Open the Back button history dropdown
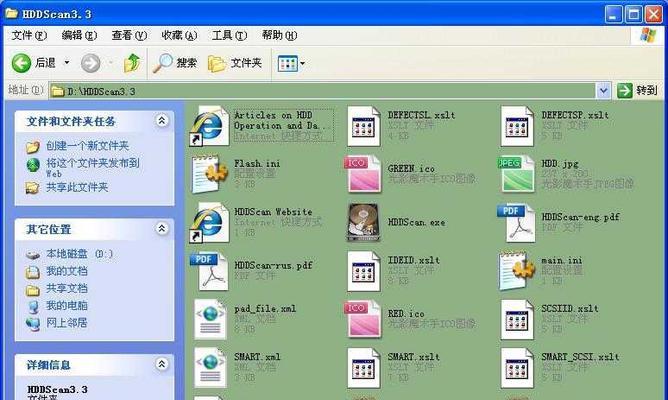 67,63
